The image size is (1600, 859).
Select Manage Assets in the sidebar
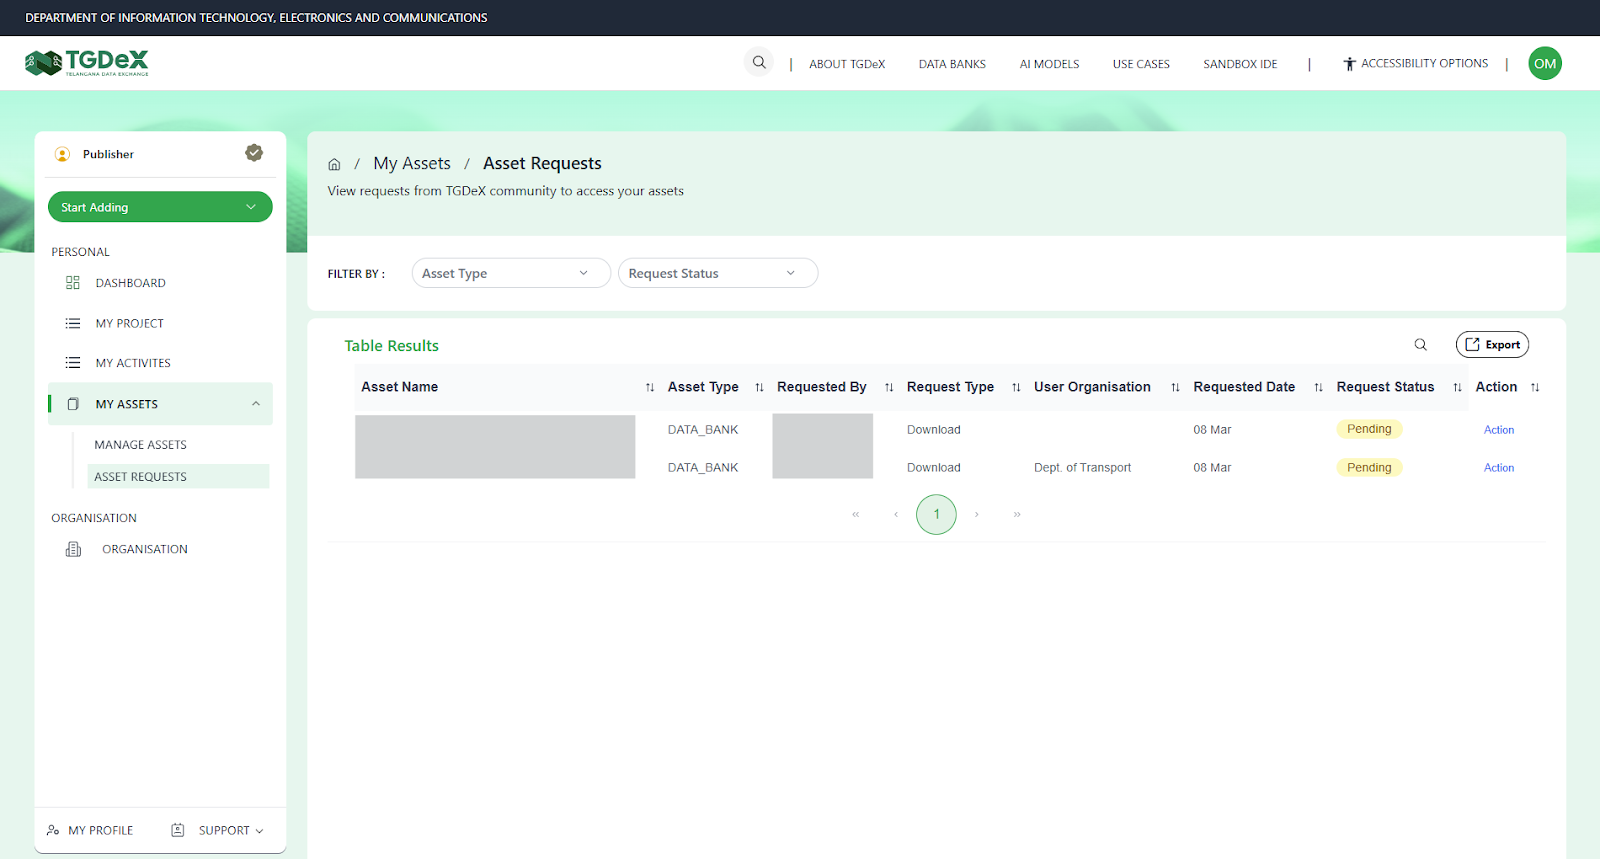140,445
